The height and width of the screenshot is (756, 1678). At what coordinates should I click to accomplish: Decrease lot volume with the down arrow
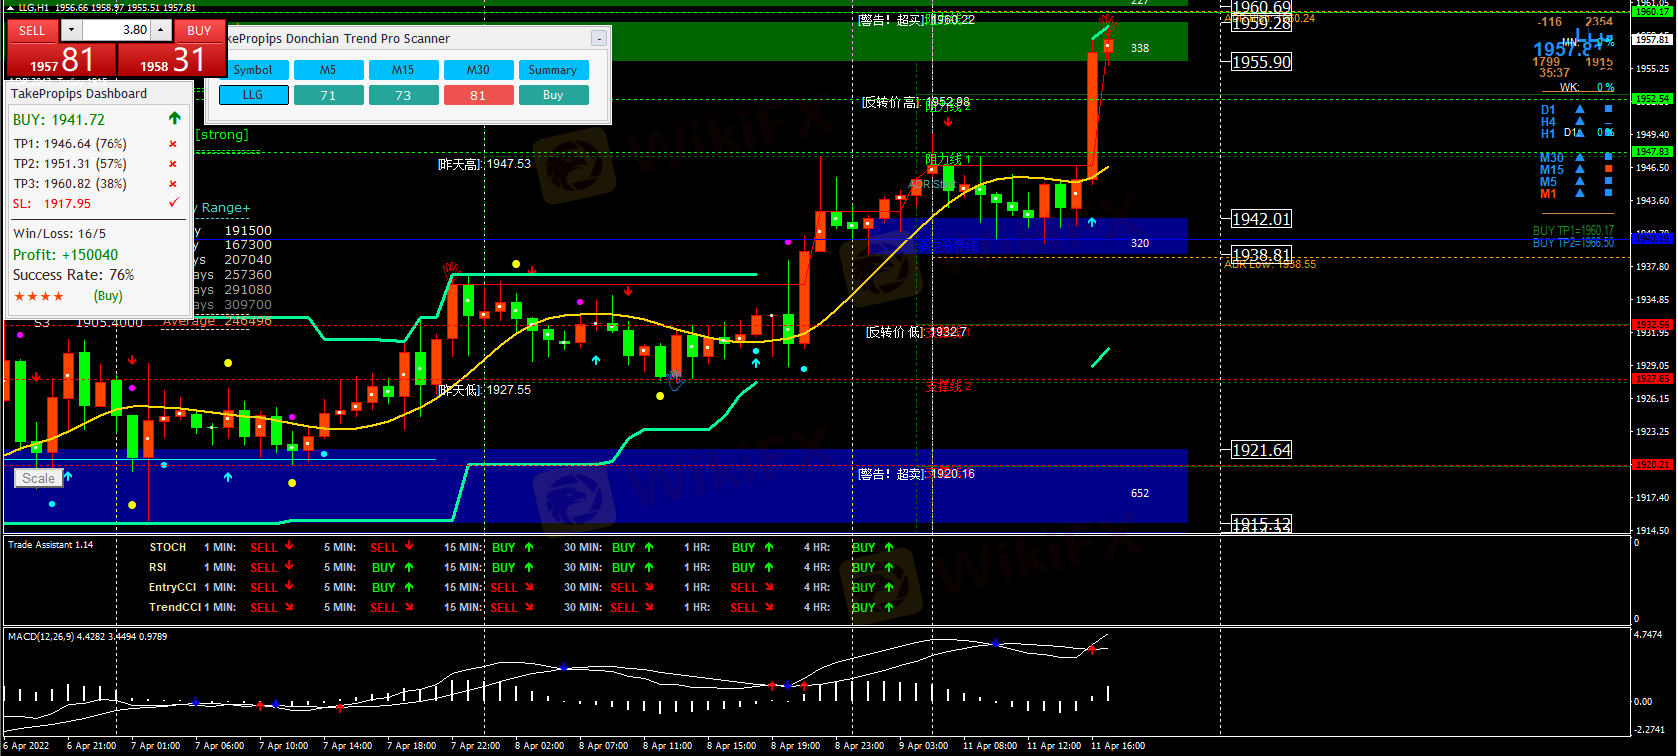click(71, 30)
